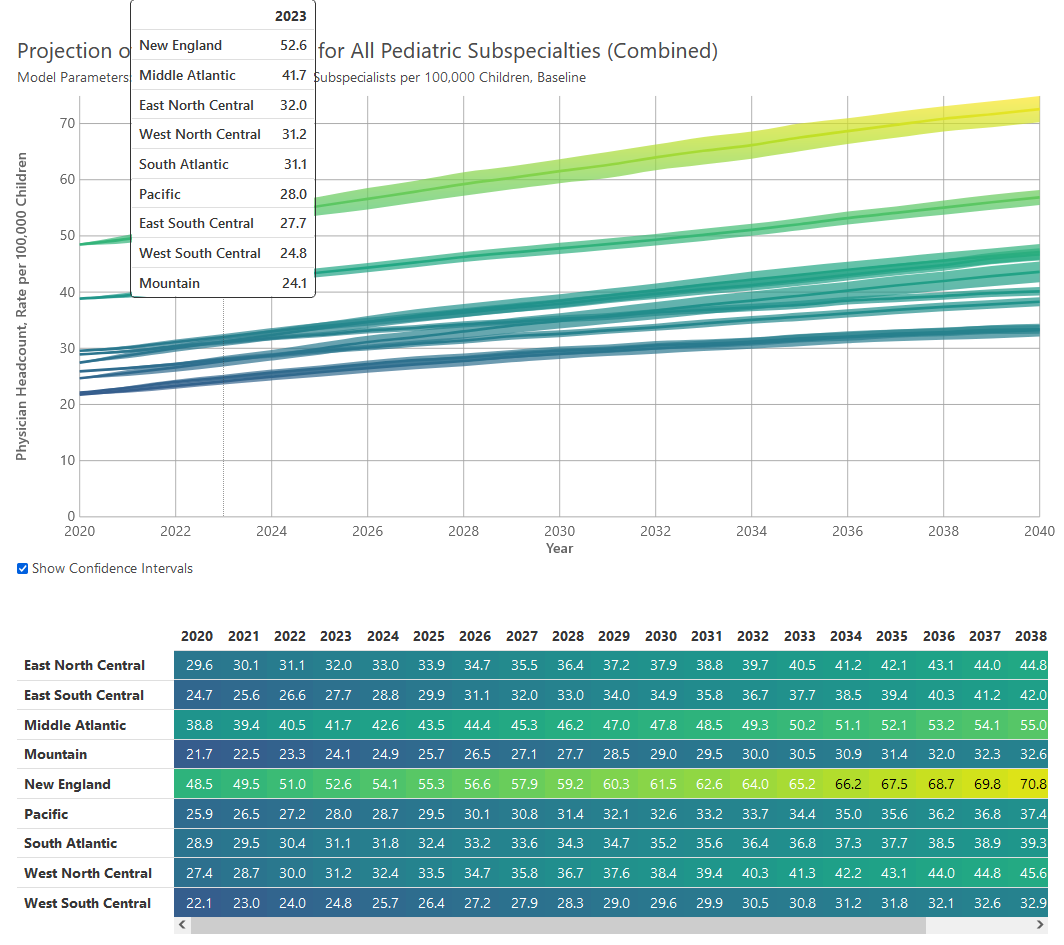Screen dimensions: 1064x945
Task: Click the Pacific 2030 cell showing 32.6
Action: pos(663,814)
